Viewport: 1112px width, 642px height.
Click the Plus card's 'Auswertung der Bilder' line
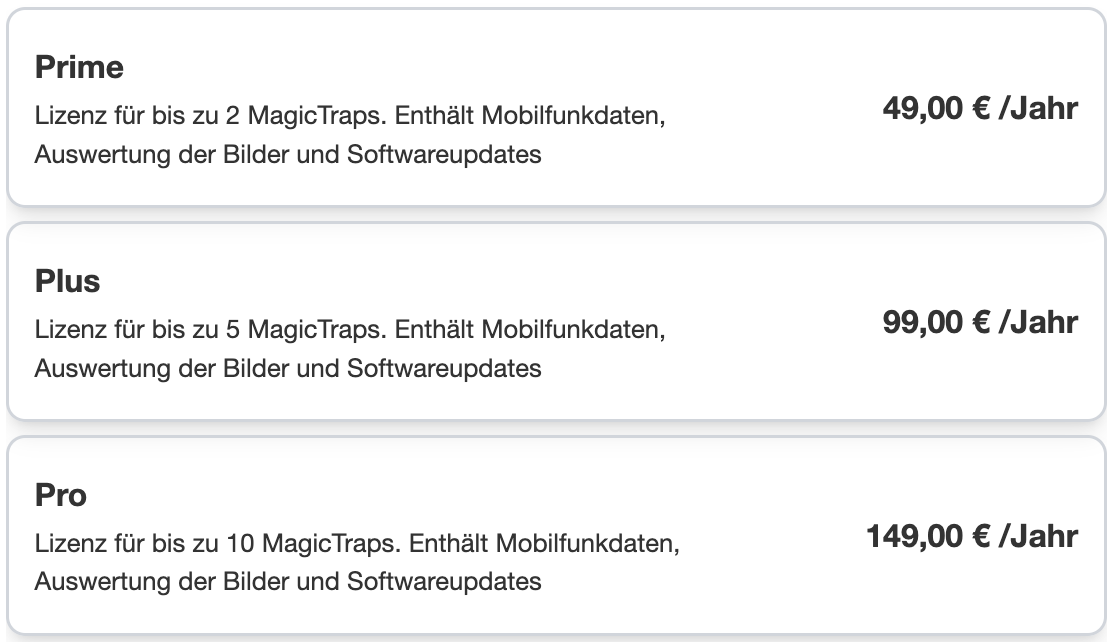(x=288, y=369)
